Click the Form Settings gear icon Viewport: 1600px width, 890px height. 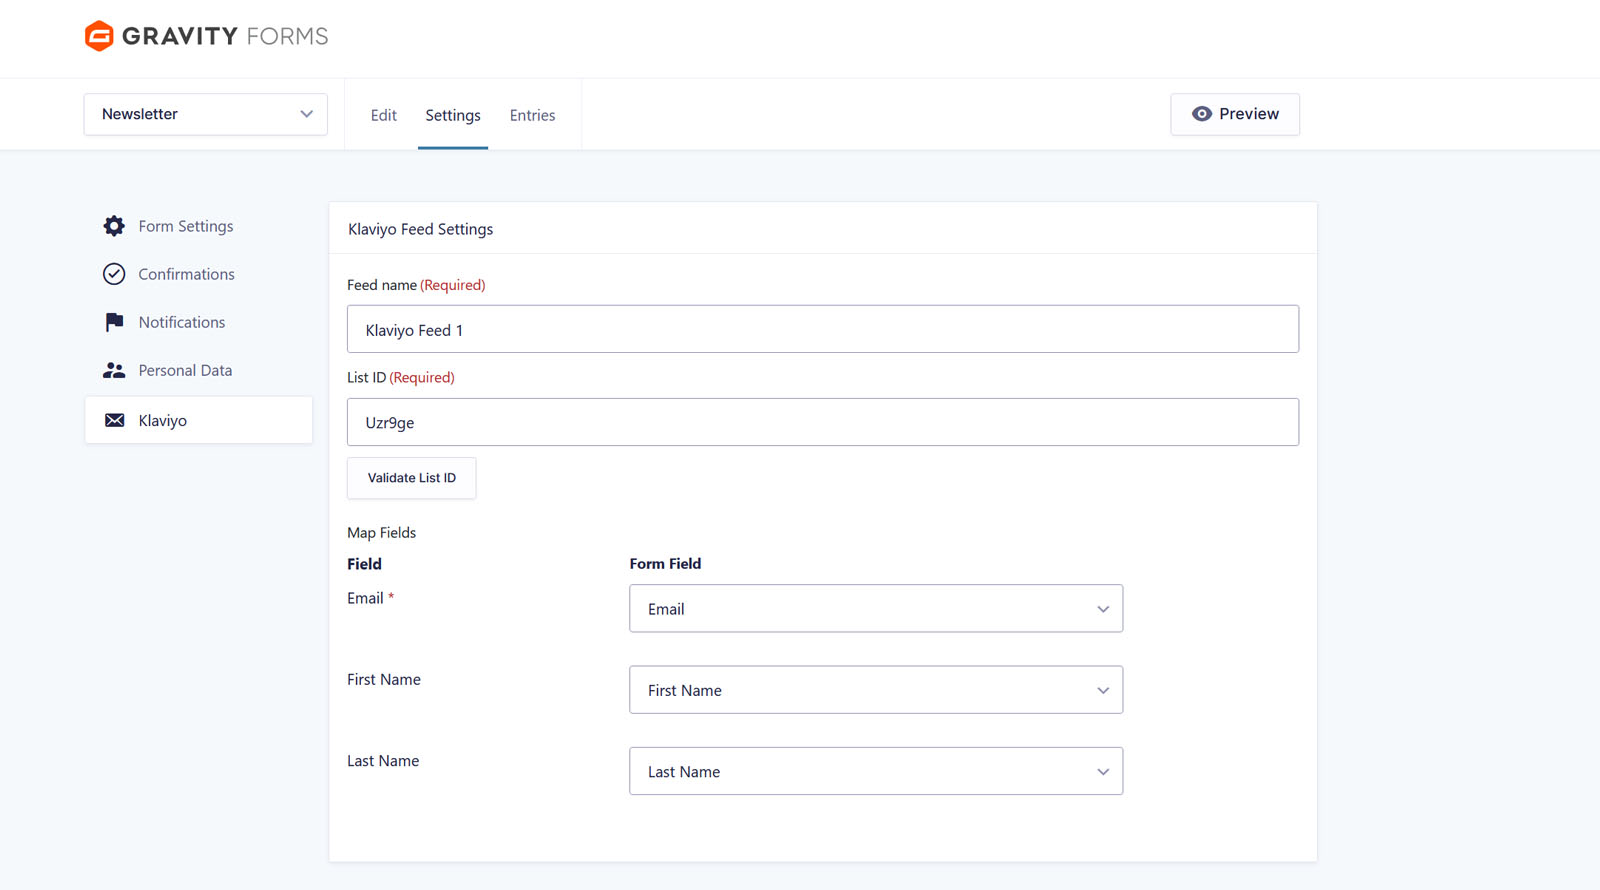coord(114,226)
